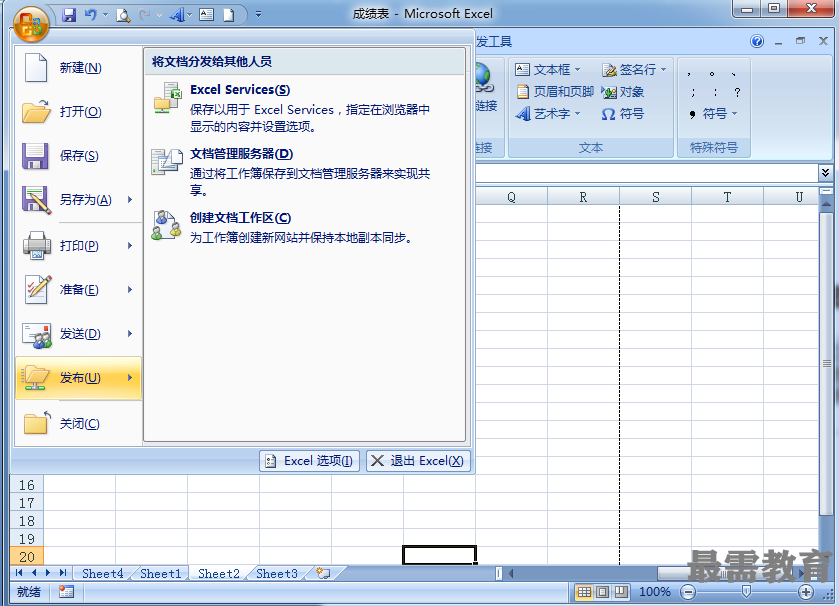Click the macro record status bar icon
This screenshot has height=606, width=839.
pos(66,592)
